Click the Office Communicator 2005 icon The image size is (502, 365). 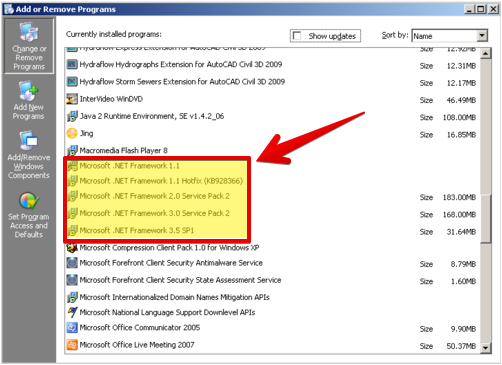coord(72,328)
